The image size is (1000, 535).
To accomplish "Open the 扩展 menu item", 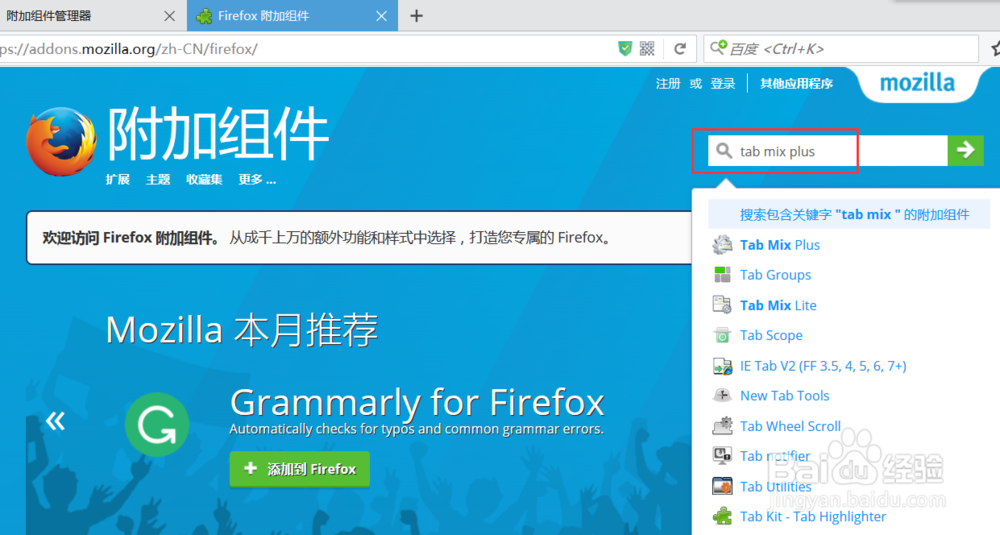I will click(x=118, y=180).
